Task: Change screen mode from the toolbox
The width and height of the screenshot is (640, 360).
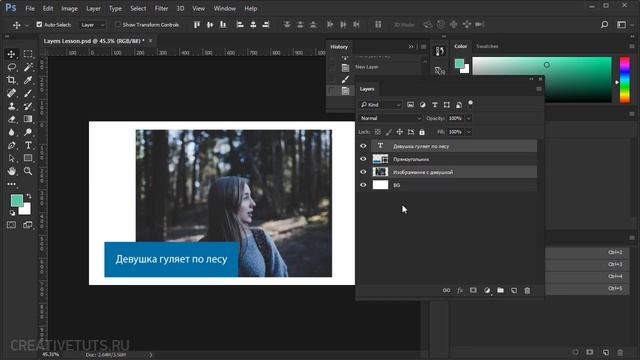Action: click(x=28, y=225)
